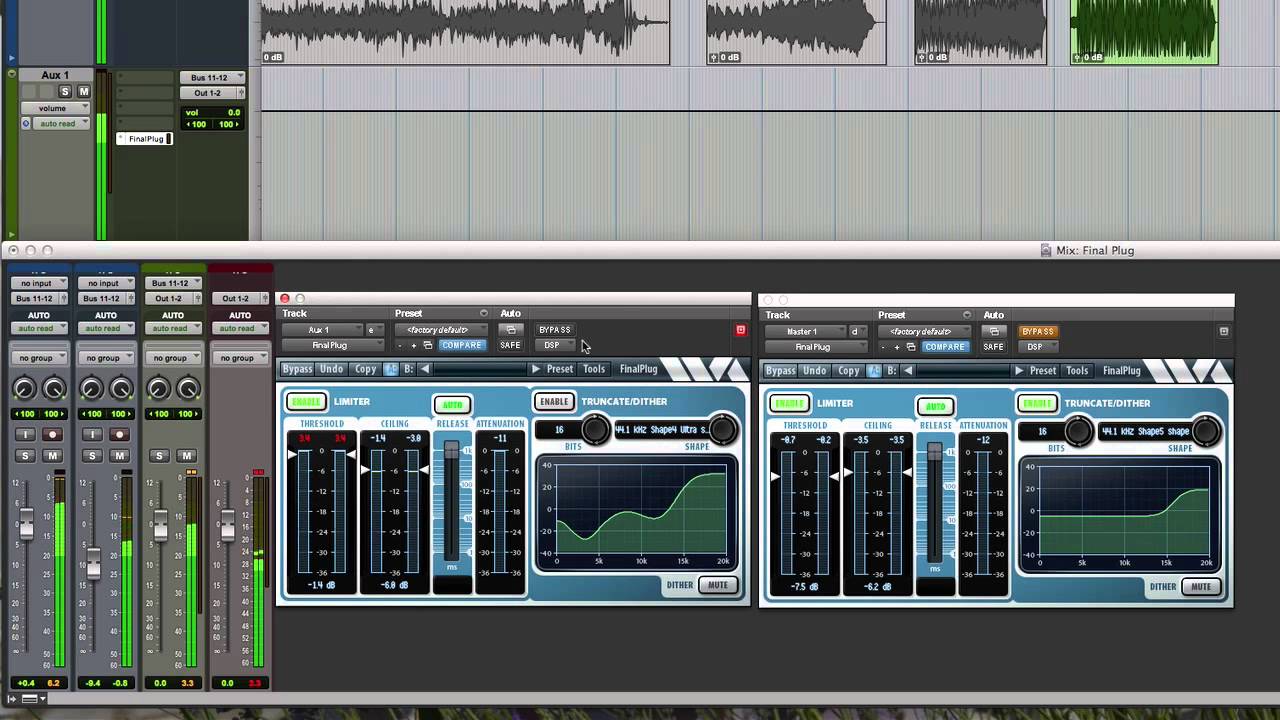
Task: Click Bits knob in Aux 1 FinalPlug
Action: 595,430
